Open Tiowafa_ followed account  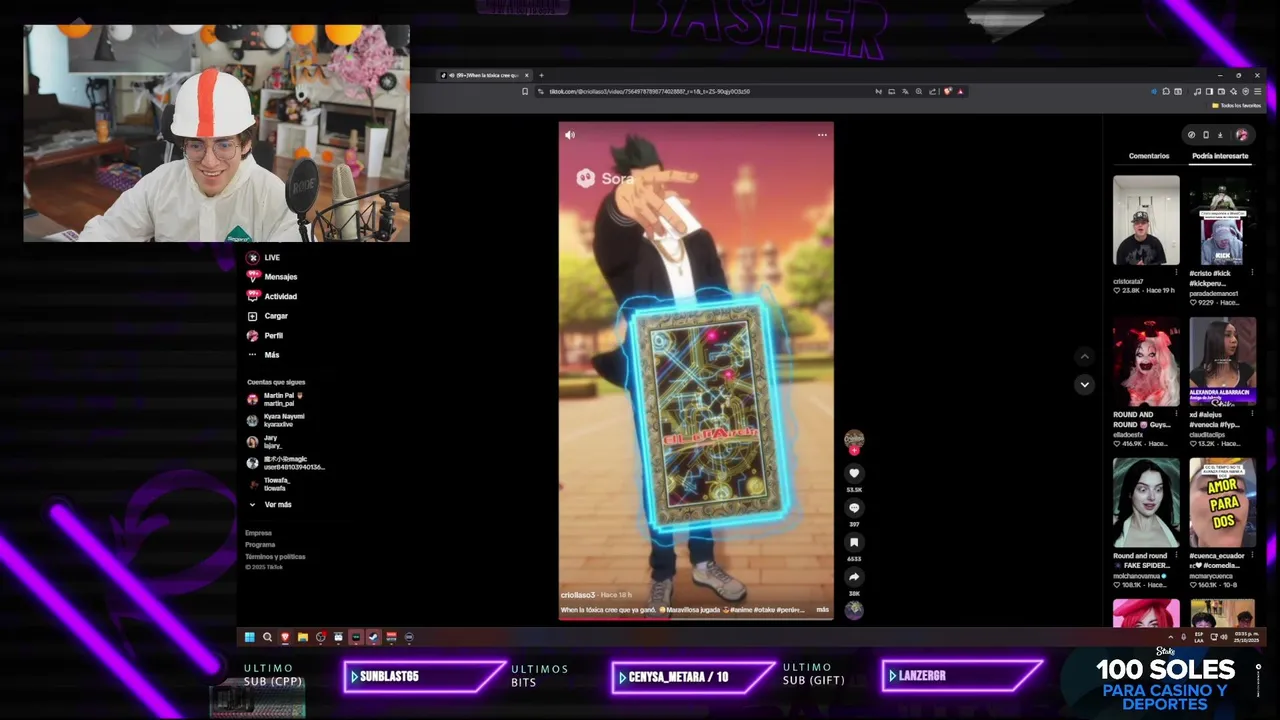click(268, 484)
